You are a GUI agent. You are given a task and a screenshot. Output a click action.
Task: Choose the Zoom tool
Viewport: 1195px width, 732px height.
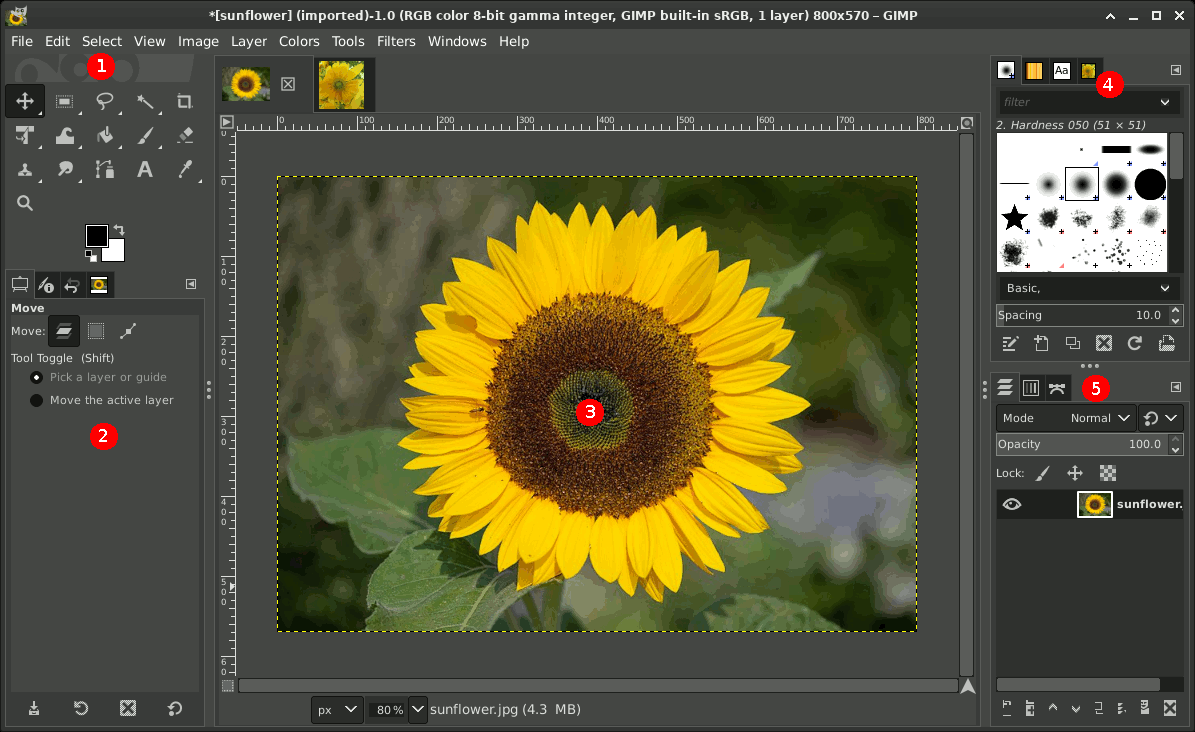(x=25, y=202)
